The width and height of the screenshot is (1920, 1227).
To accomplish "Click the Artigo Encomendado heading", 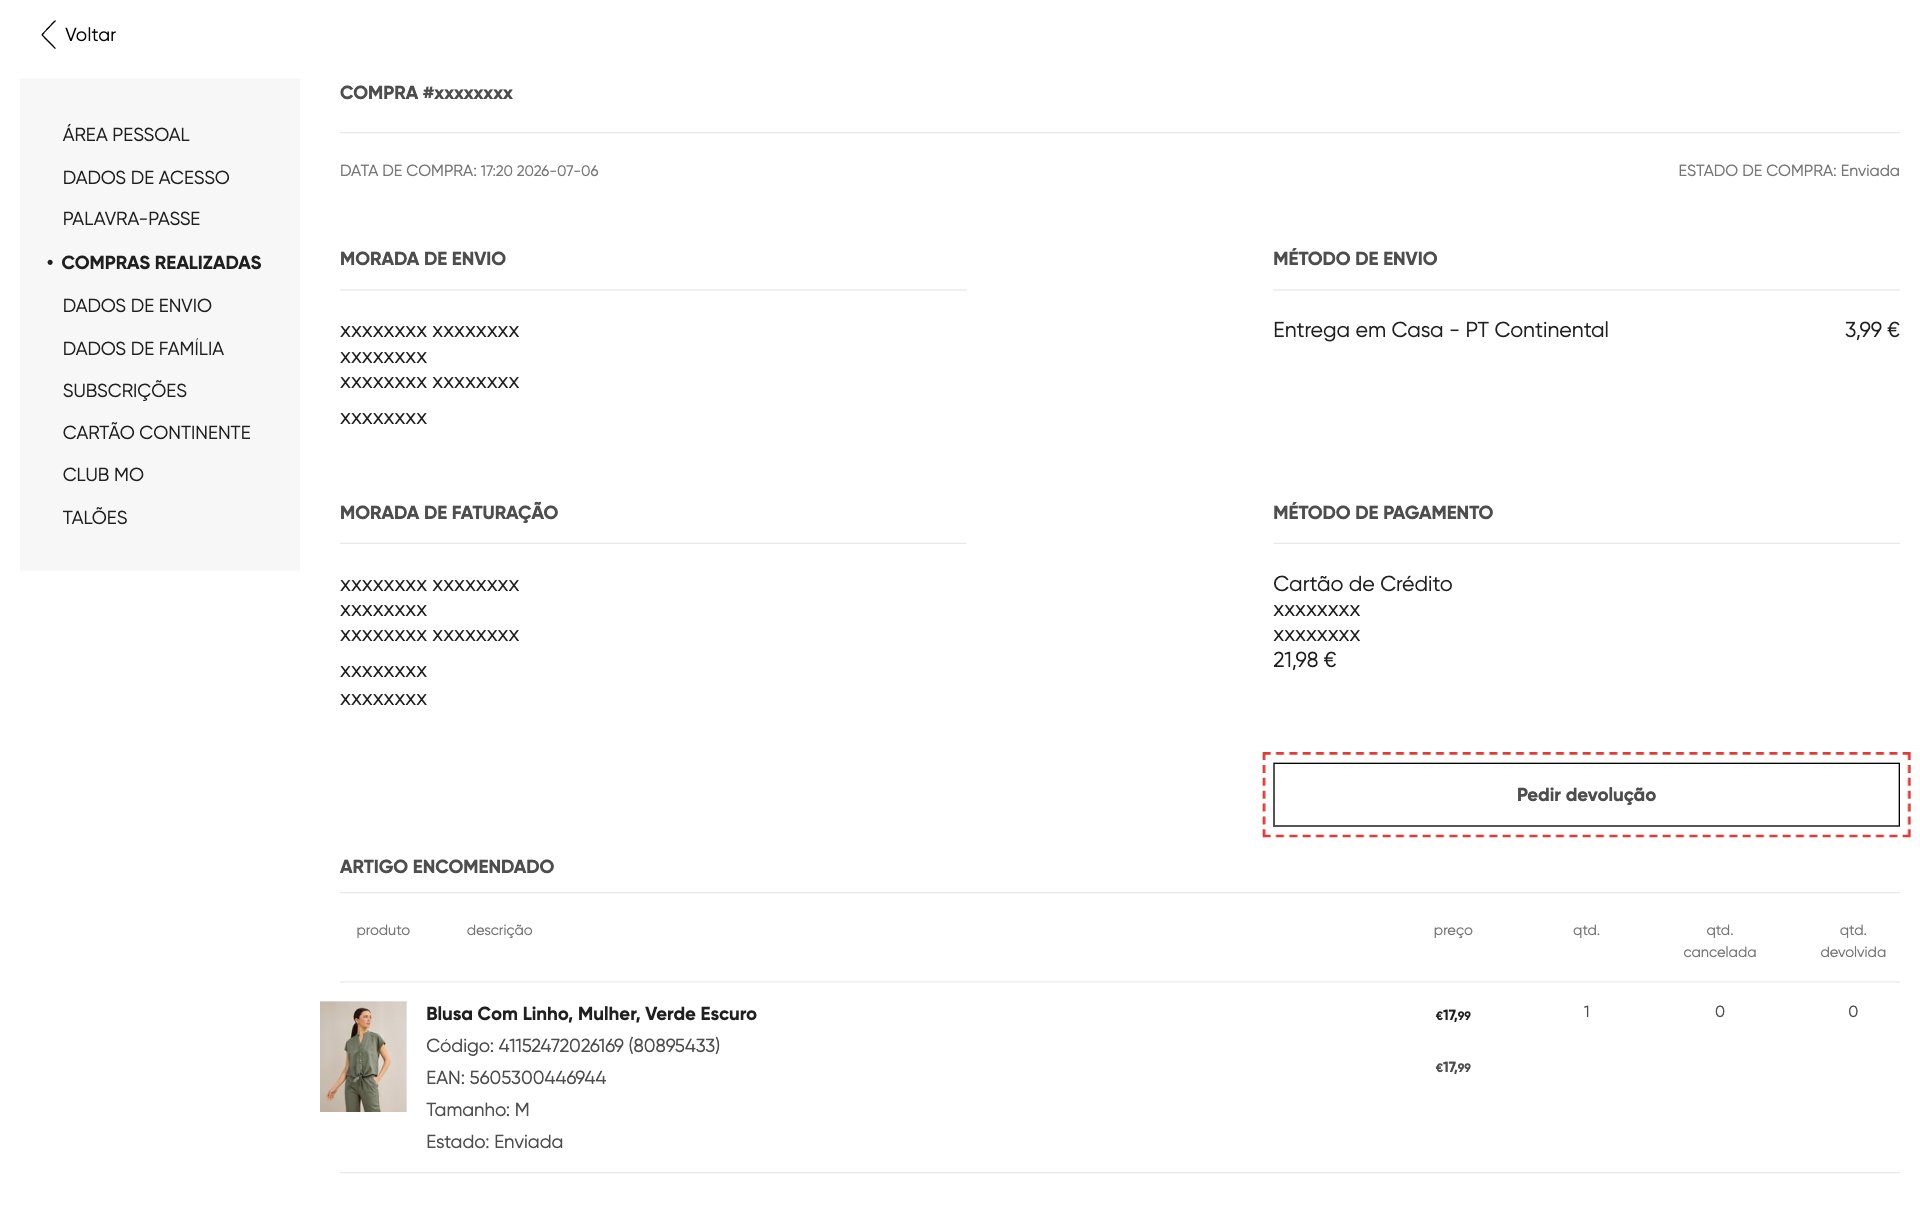I will [447, 867].
